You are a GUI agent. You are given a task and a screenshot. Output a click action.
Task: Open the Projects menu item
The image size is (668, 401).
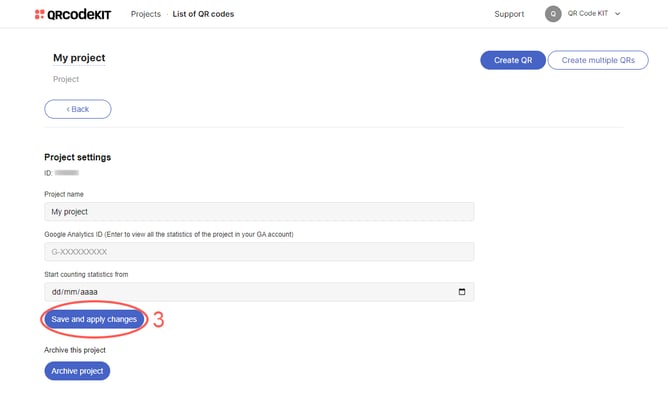coord(146,14)
